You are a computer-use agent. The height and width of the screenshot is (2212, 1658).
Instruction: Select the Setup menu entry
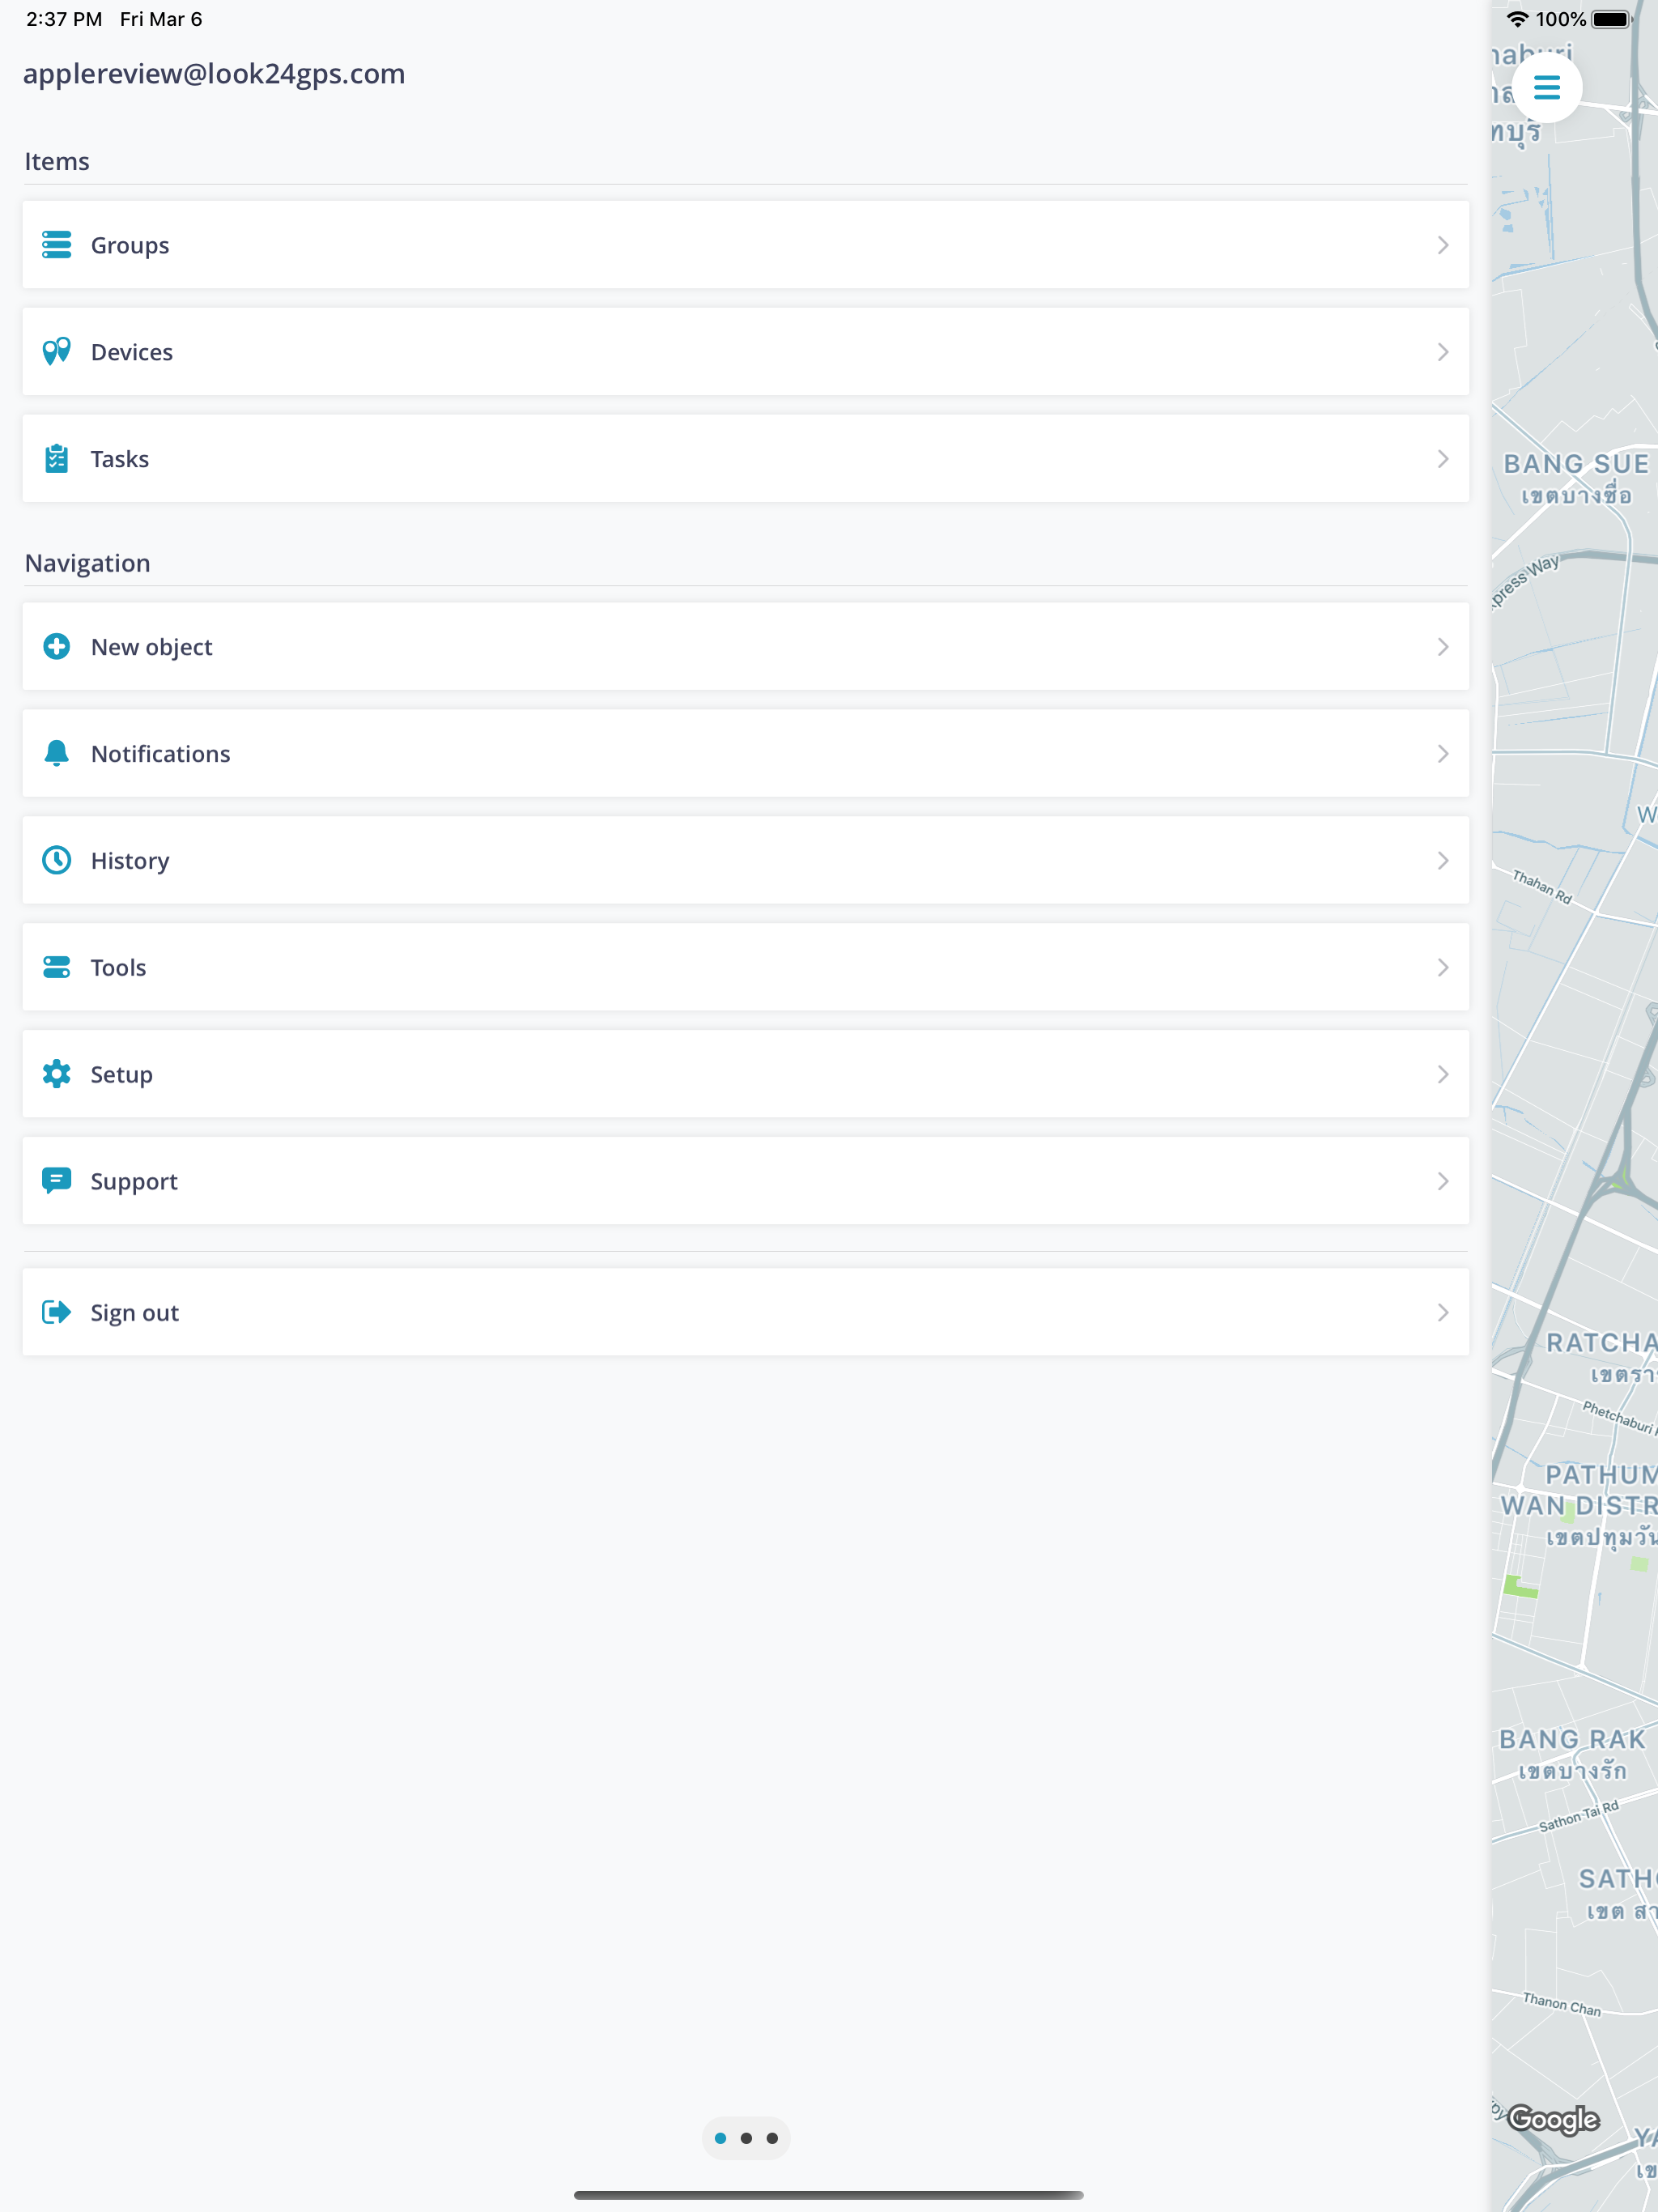[746, 1075]
